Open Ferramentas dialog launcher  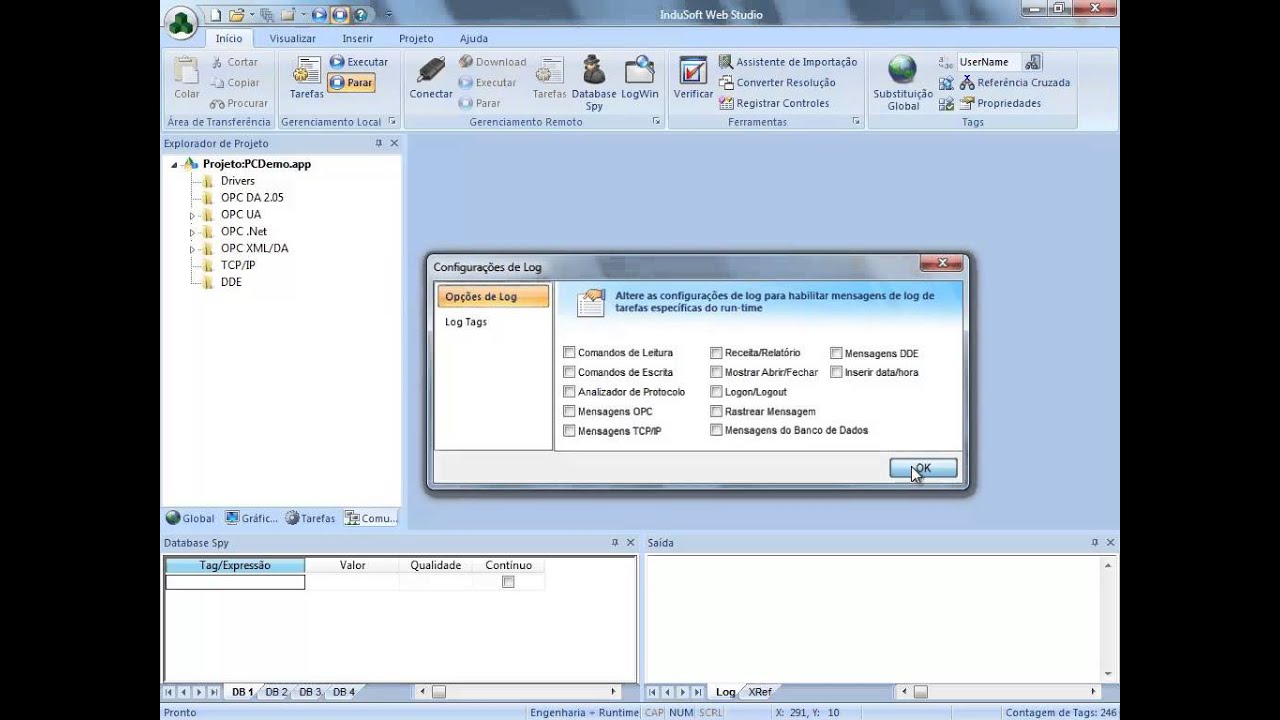(x=857, y=121)
